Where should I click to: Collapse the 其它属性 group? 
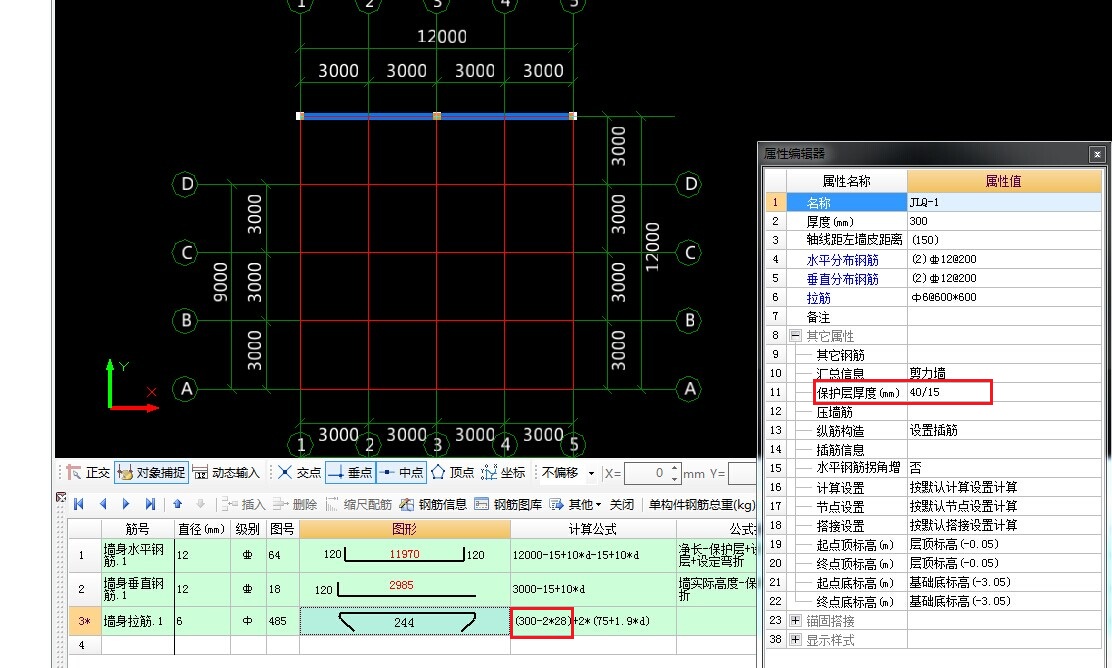[x=796, y=335]
